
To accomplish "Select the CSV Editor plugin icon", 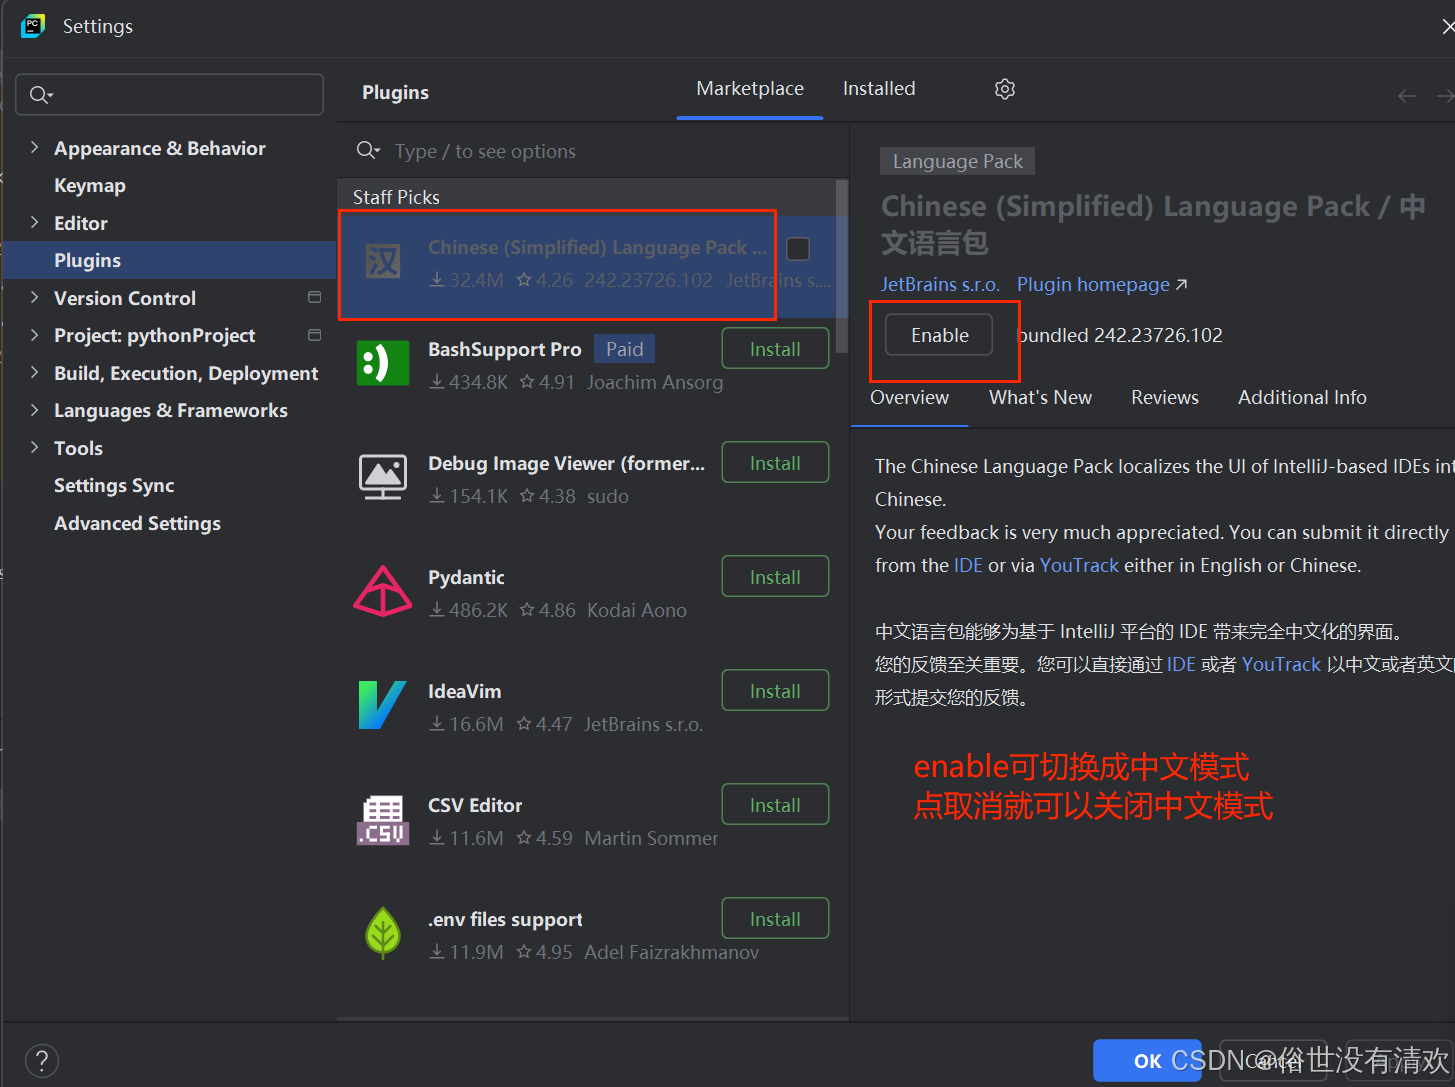I will pos(383,820).
